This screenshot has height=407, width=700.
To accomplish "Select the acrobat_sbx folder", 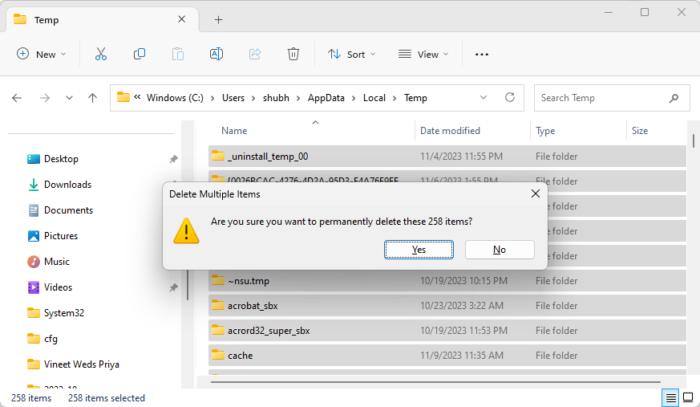I will click(x=447, y=306).
